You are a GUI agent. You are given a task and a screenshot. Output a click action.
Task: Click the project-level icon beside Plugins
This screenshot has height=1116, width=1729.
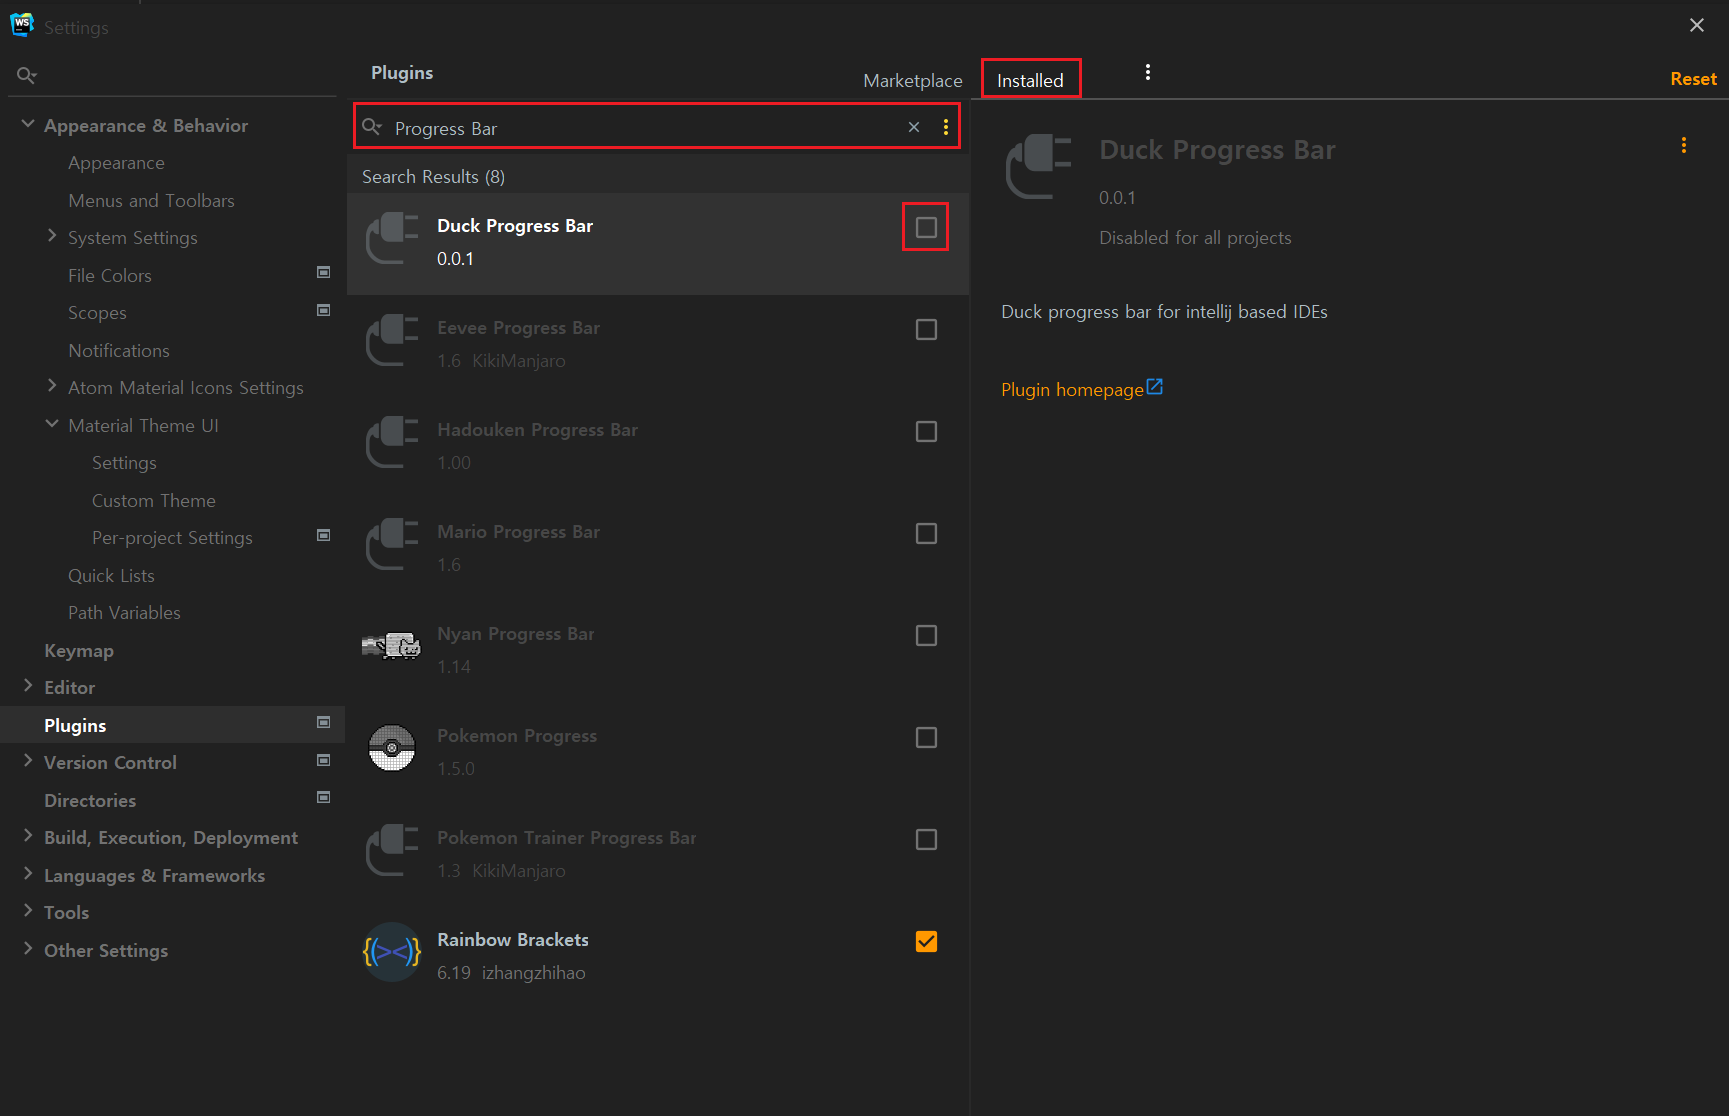pyautogui.click(x=323, y=722)
